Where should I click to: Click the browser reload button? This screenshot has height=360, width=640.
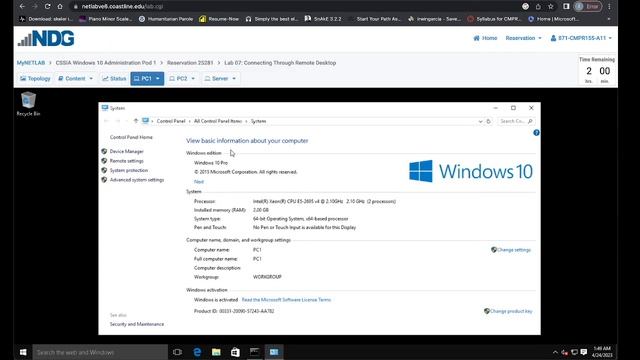(47, 7)
